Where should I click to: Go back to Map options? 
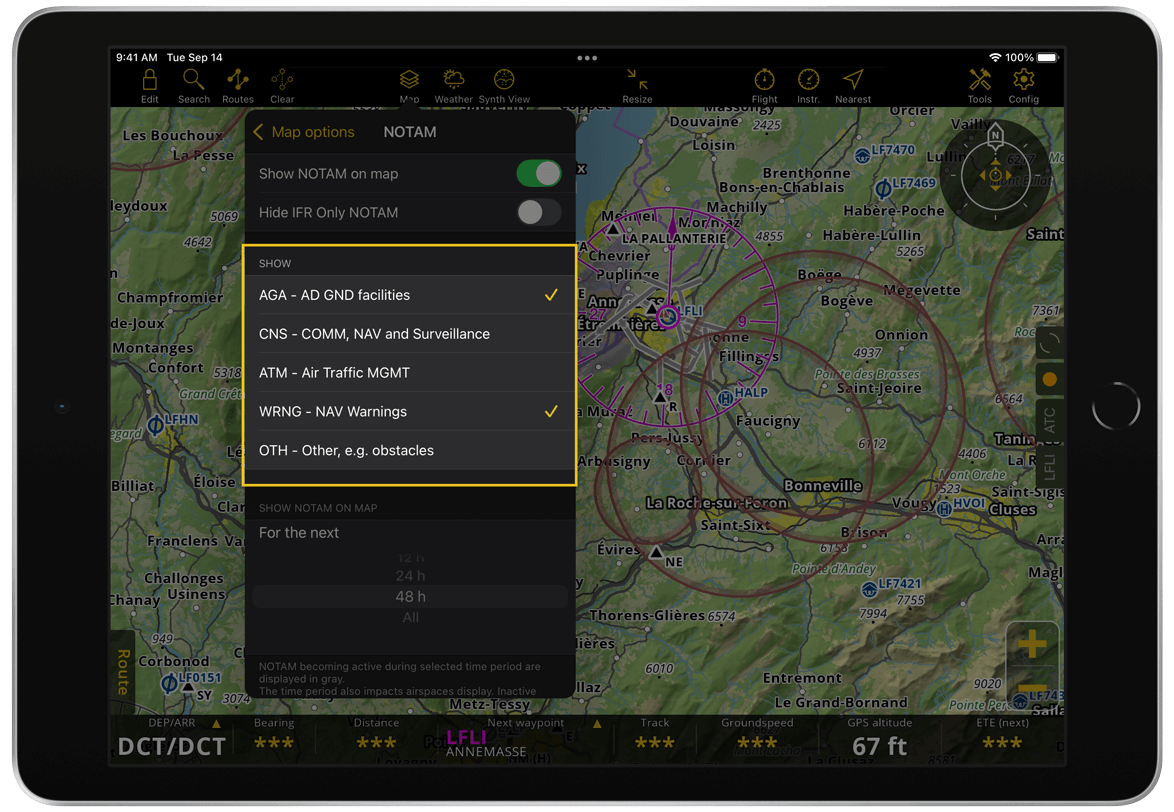tap(304, 131)
